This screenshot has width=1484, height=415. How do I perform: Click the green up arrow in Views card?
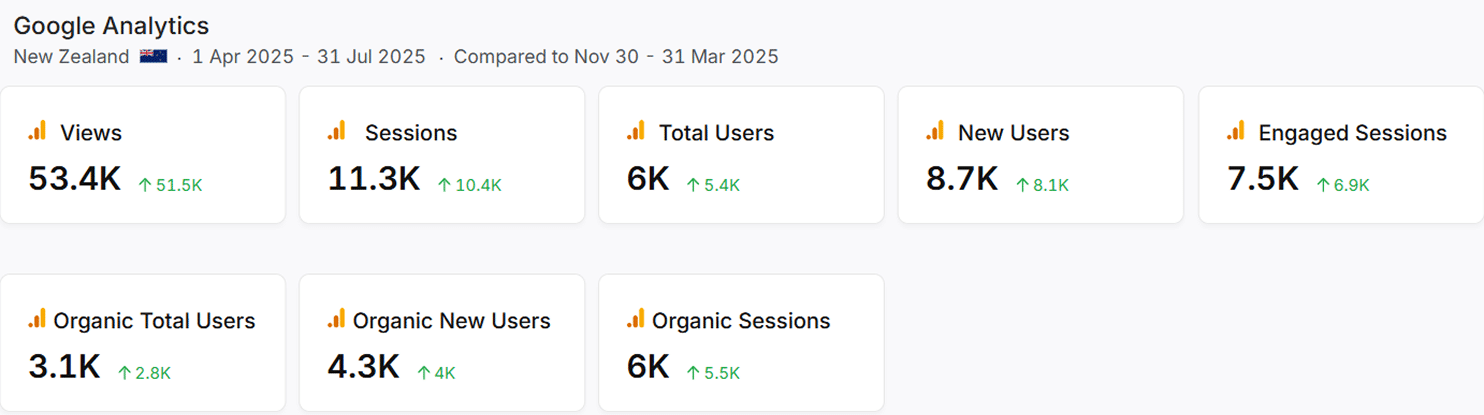click(x=145, y=185)
